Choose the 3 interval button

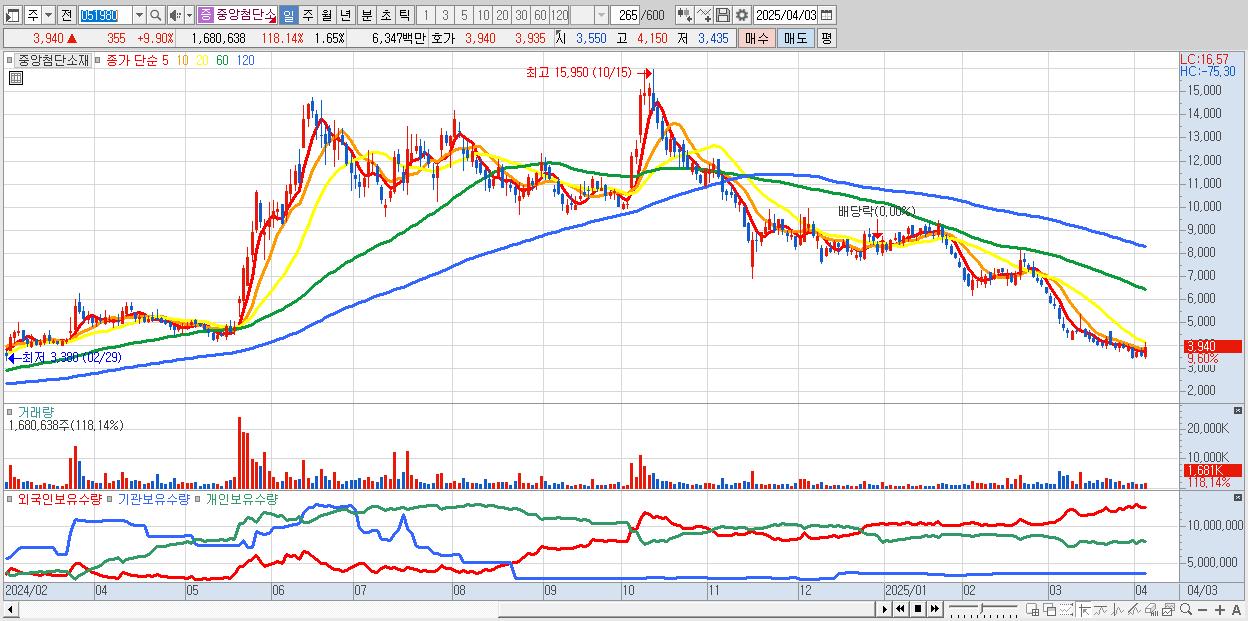445,15
